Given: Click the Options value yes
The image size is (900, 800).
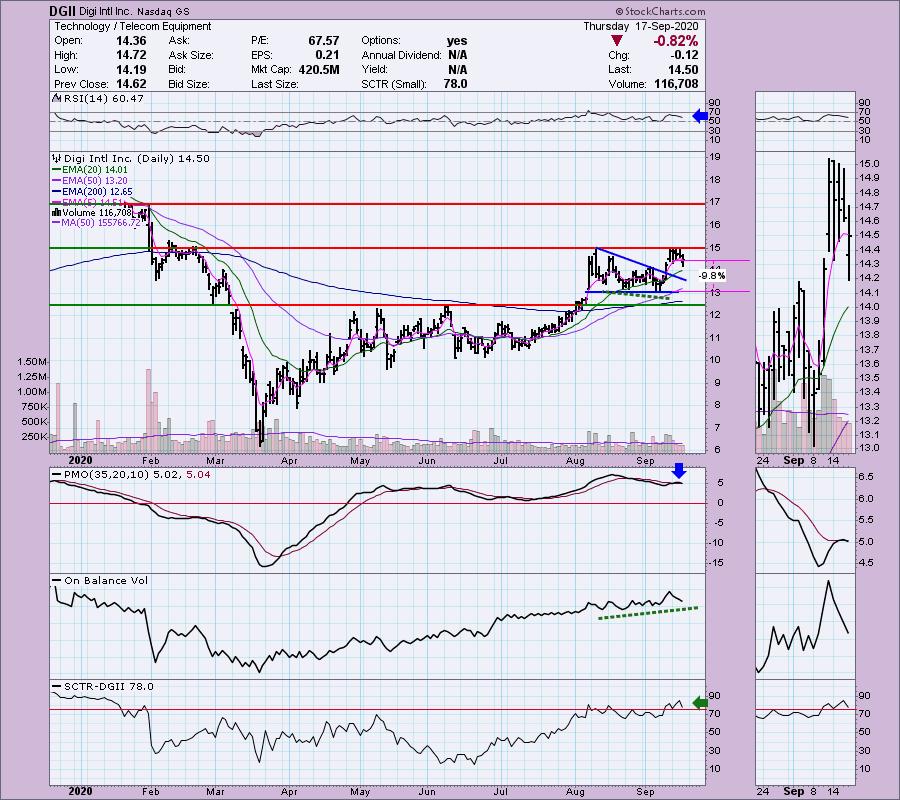Looking at the screenshot, I should tap(457, 41).
